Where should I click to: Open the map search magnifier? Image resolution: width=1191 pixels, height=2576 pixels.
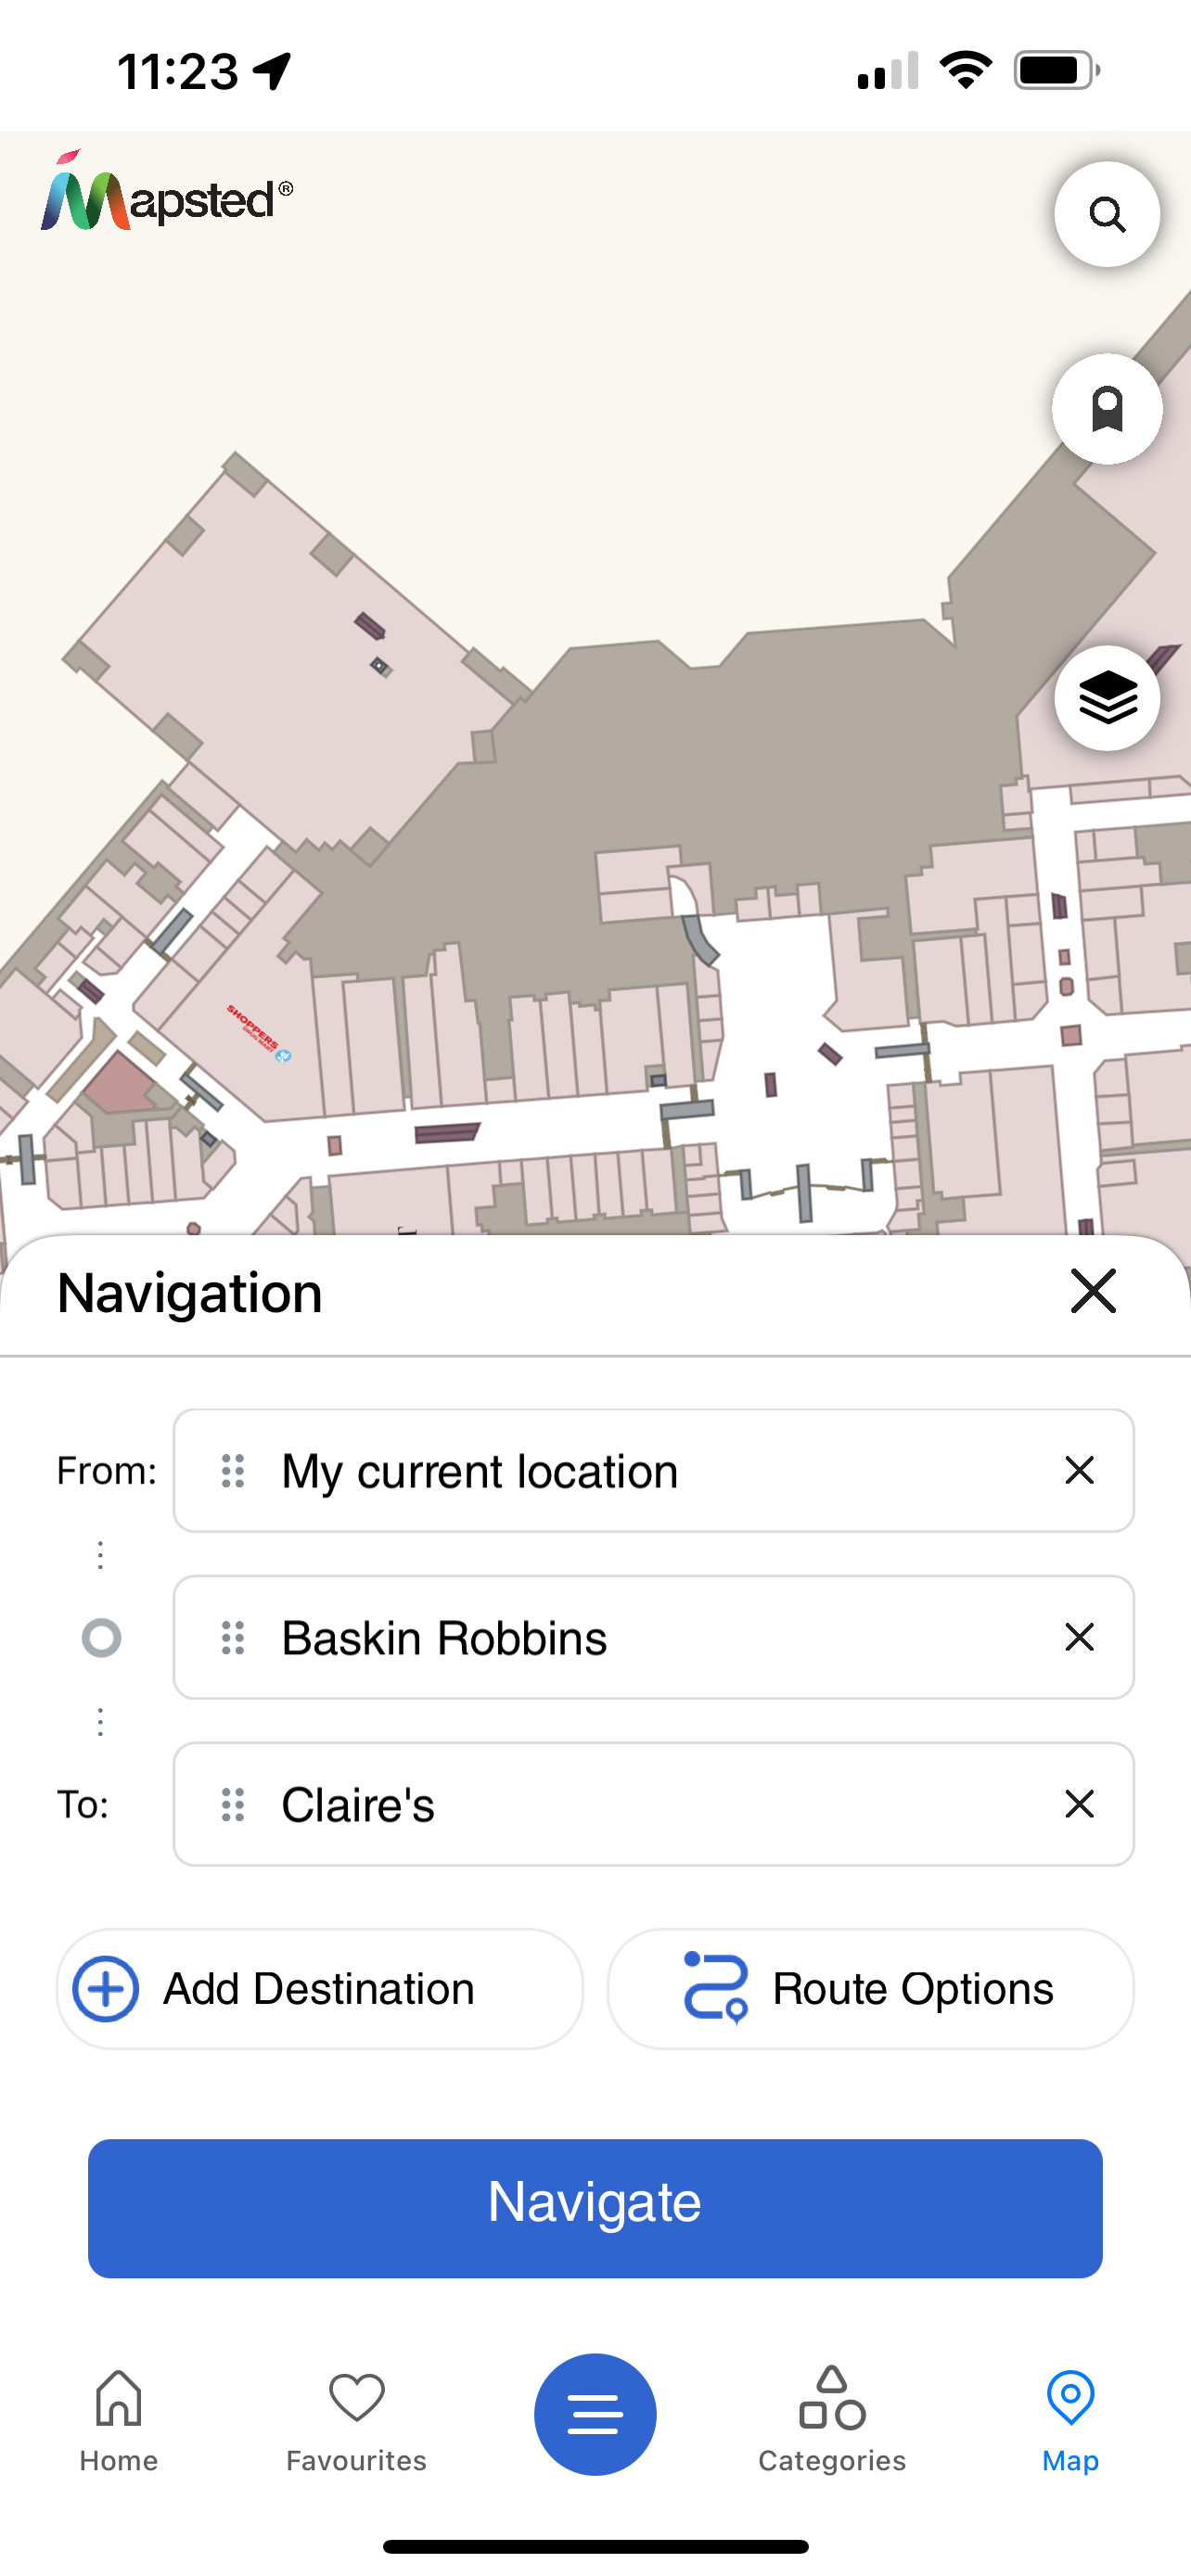point(1106,214)
